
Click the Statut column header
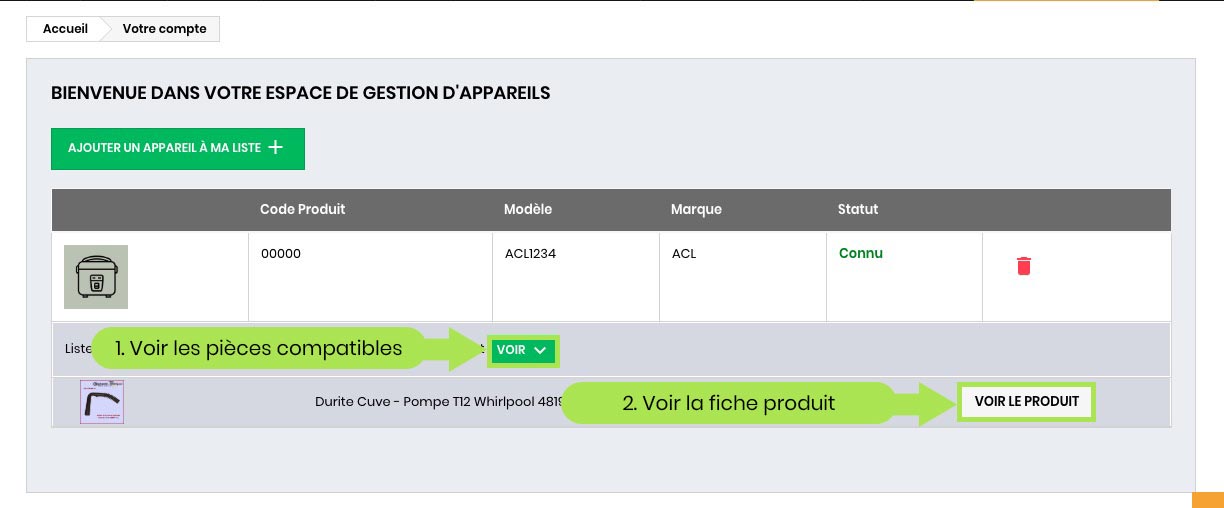[x=858, y=210]
